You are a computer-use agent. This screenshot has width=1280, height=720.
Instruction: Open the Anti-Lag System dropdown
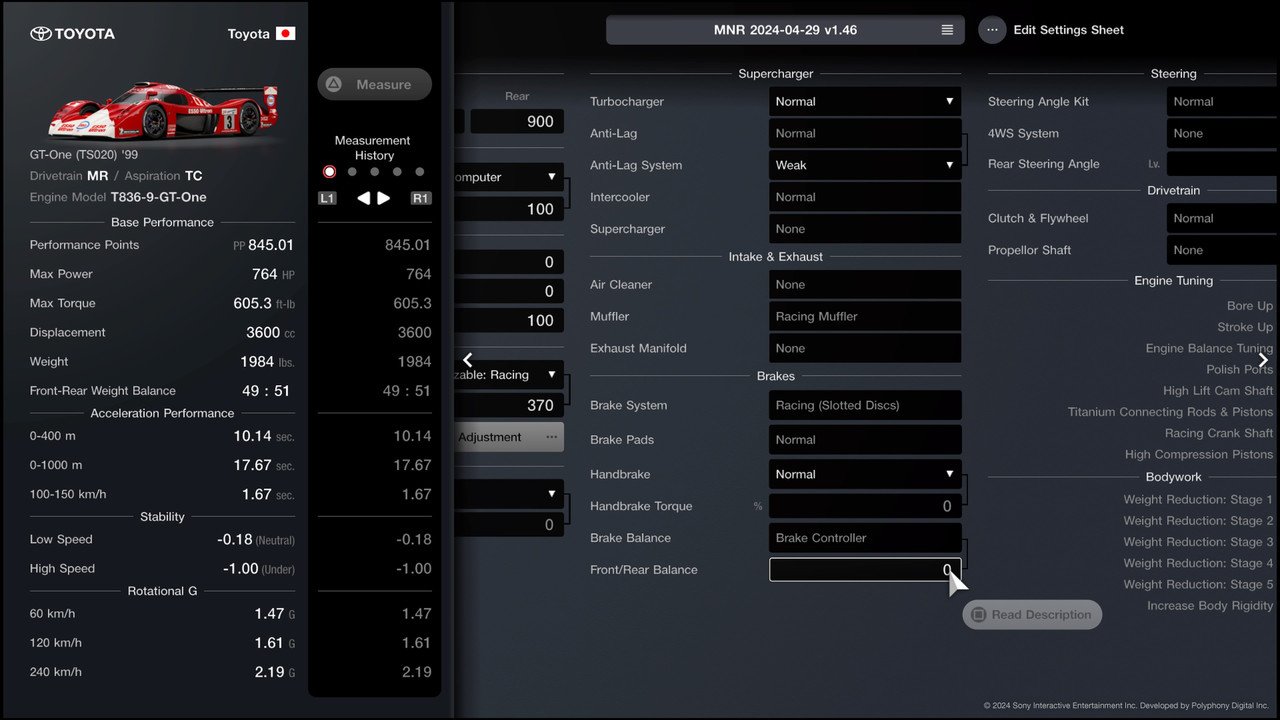(865, 165)
